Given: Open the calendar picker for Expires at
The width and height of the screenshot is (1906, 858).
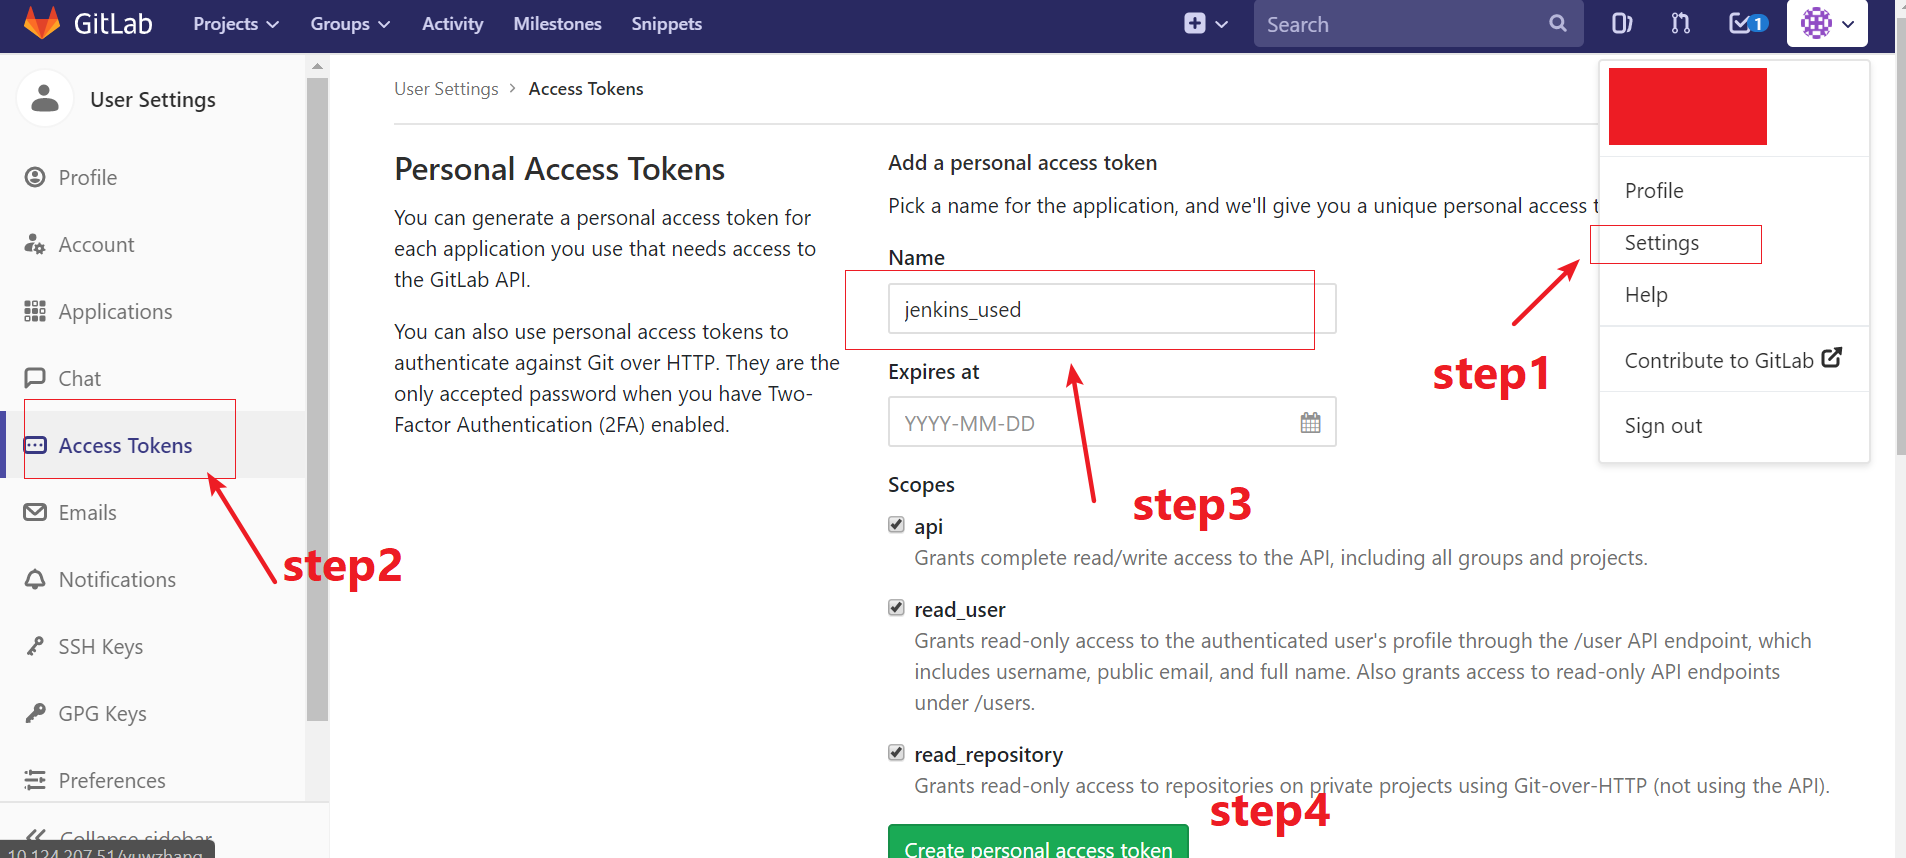Looking at the screenshot, I should (1310, 423).
